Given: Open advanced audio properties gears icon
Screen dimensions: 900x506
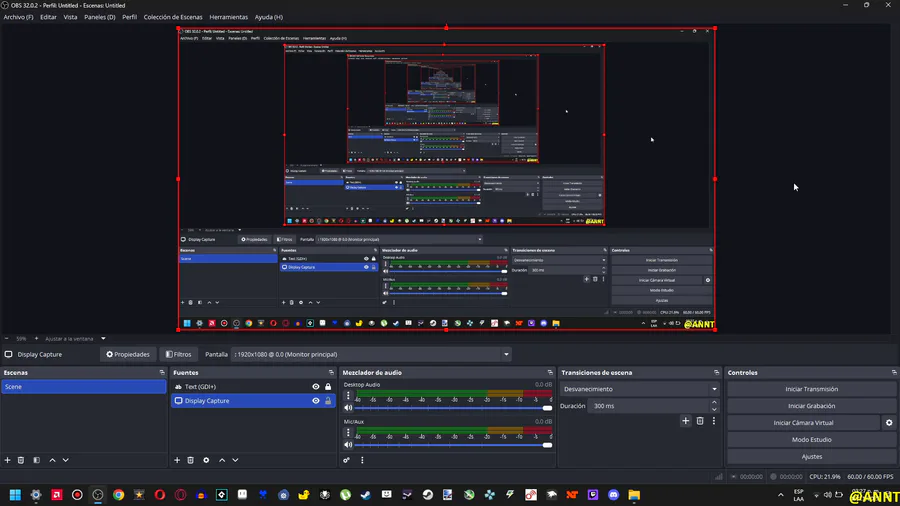Looking at the screenshot, I should tap(347, 460).
